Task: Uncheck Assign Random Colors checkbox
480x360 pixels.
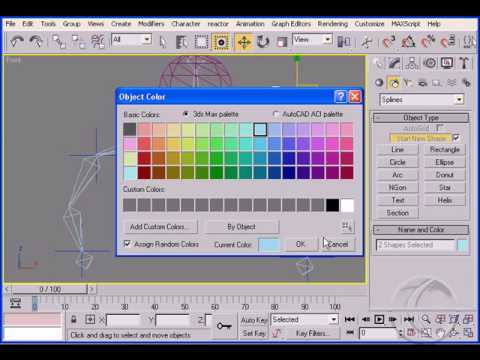Action: (x=127, y=244)
